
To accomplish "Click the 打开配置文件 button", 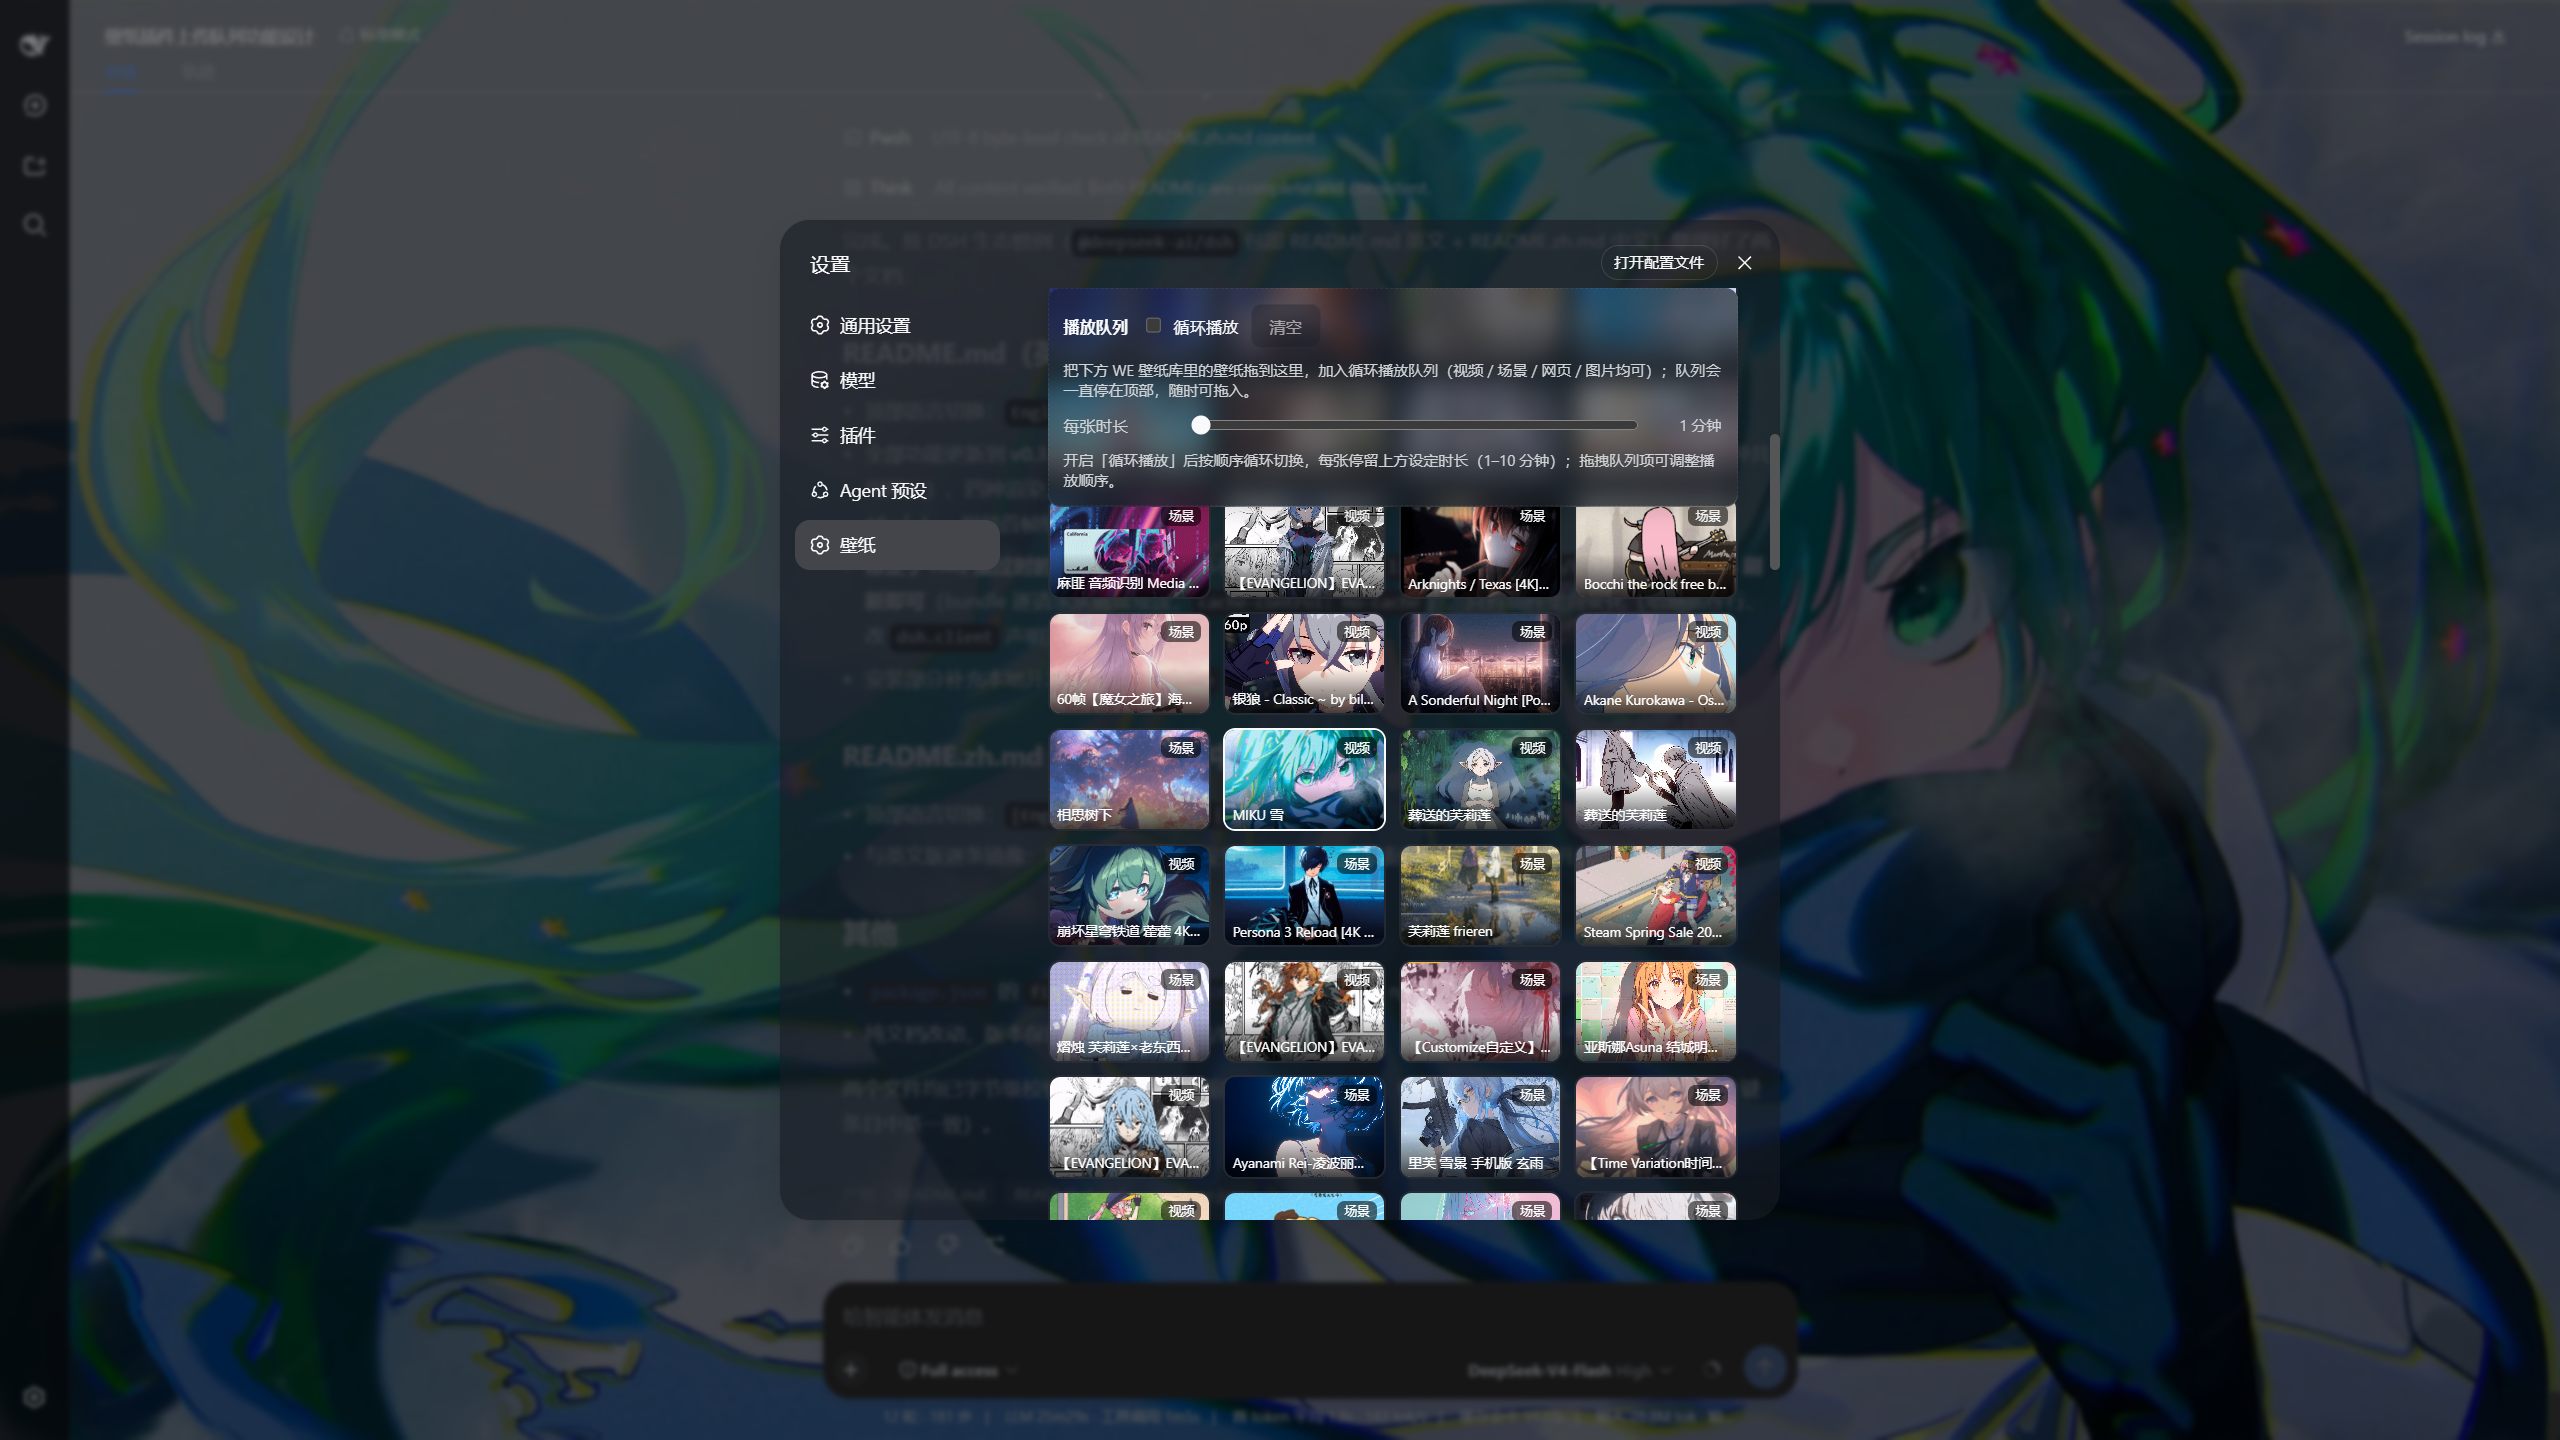I will click(x=1658, y=262).
